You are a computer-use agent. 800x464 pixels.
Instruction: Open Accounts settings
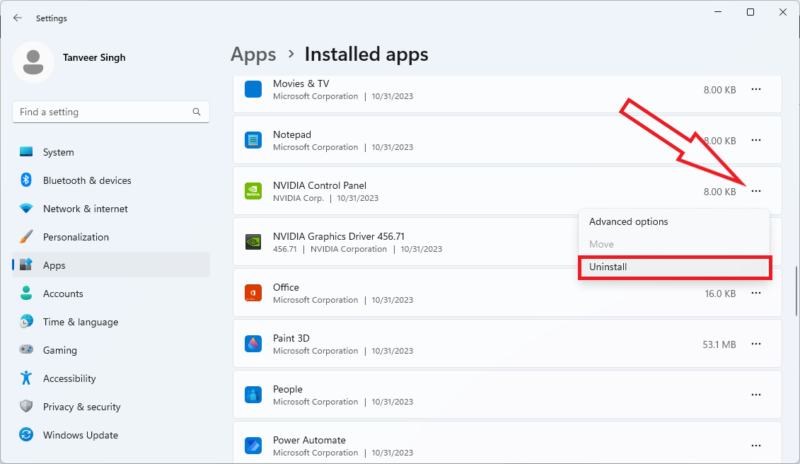pyautogui.click(x=111, y=294)
